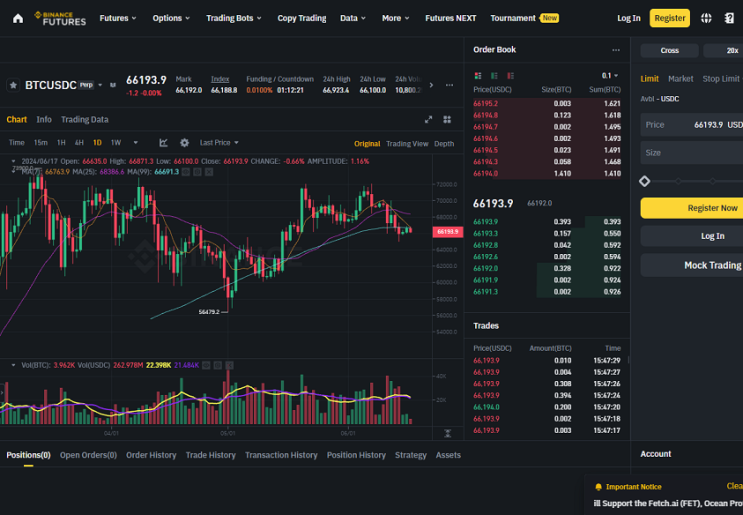Open the Trading Data tab

[85, 119]
